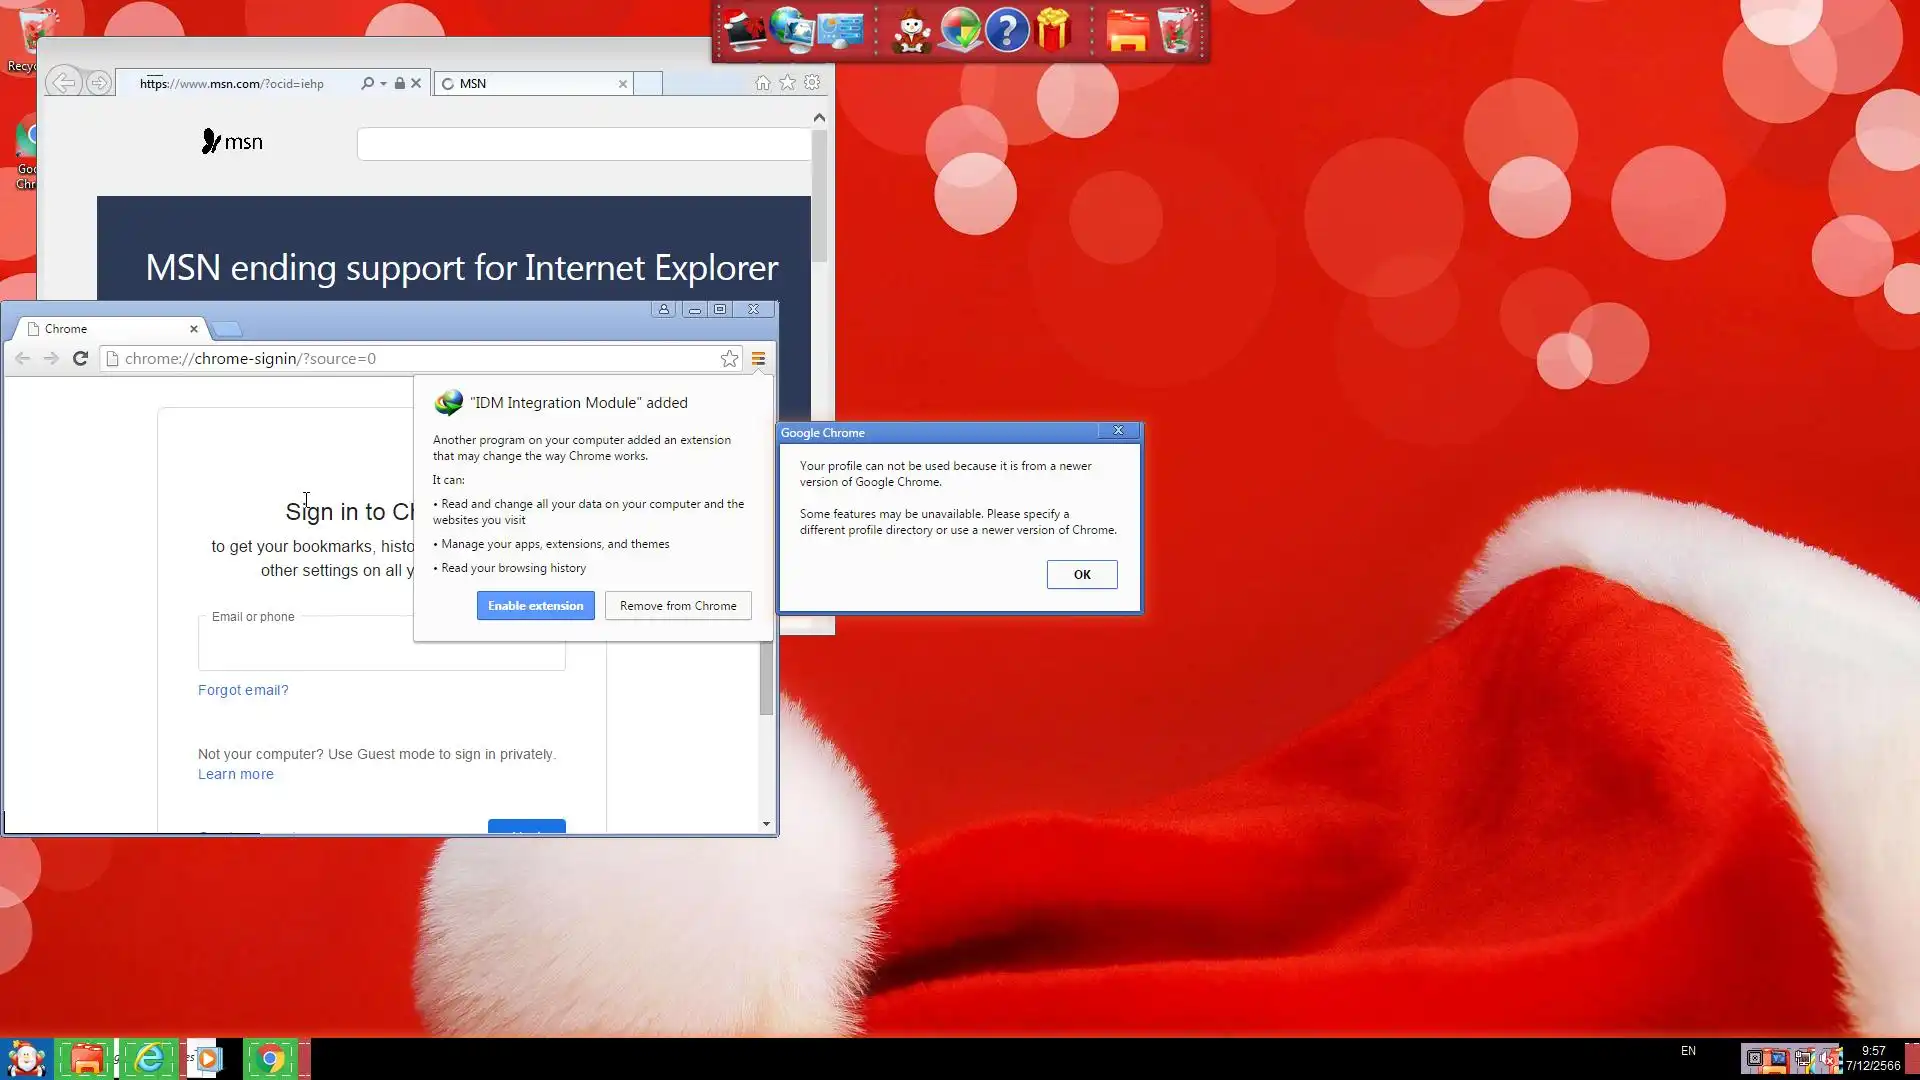Open a new tab in Chrome
Image resolution: width=1920 pixels, height=1080 pixels.
228,329
